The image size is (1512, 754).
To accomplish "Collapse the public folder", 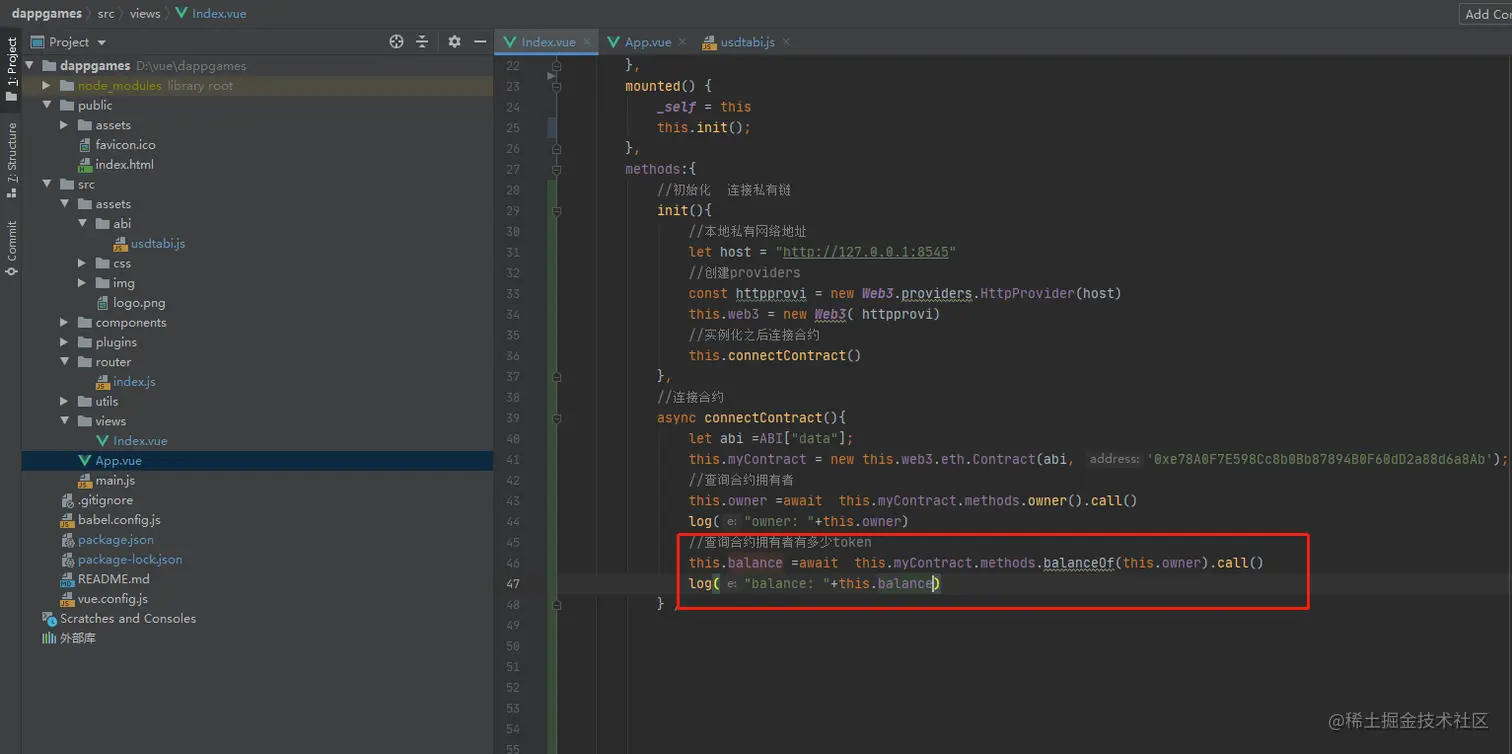I will point(46,105).
